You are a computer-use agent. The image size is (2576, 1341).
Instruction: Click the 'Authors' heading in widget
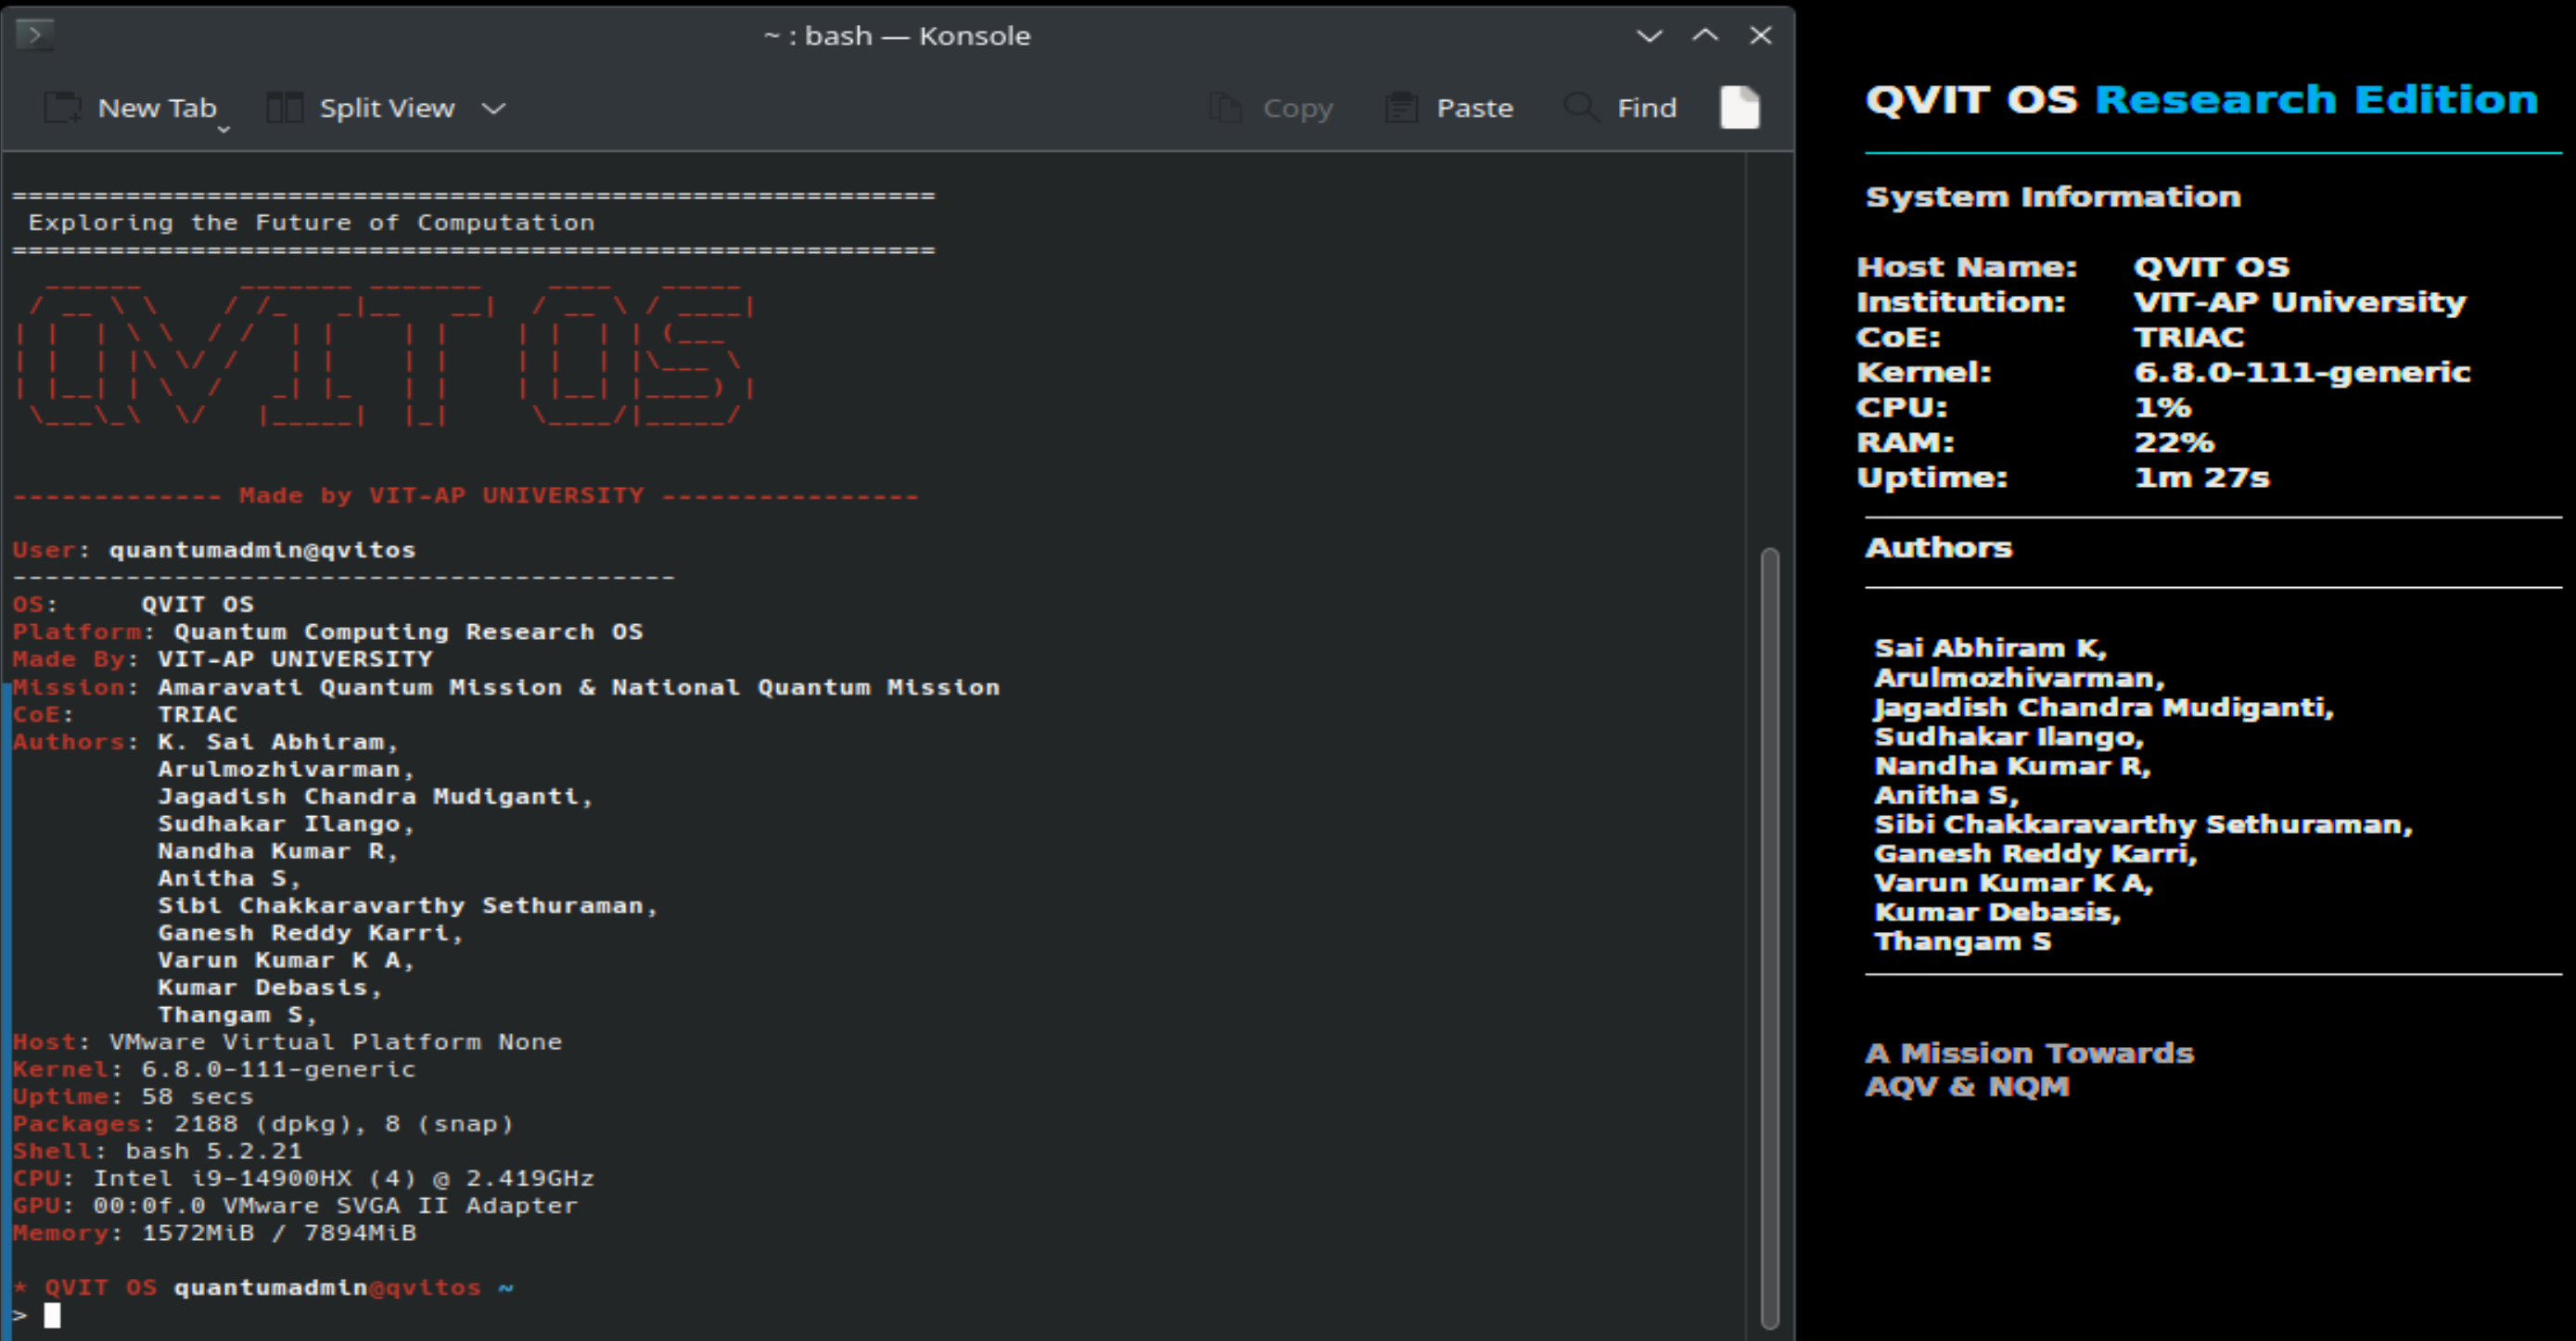point(1938,548)
